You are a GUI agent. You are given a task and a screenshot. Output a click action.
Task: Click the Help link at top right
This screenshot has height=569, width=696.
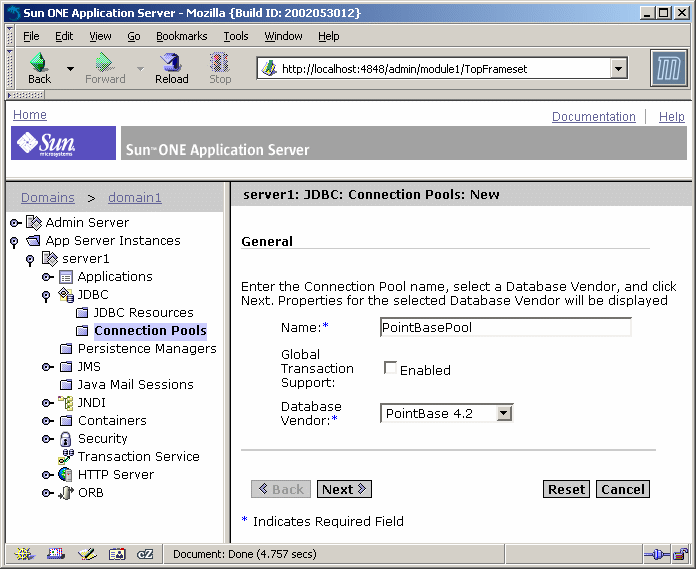click(672, 116)
